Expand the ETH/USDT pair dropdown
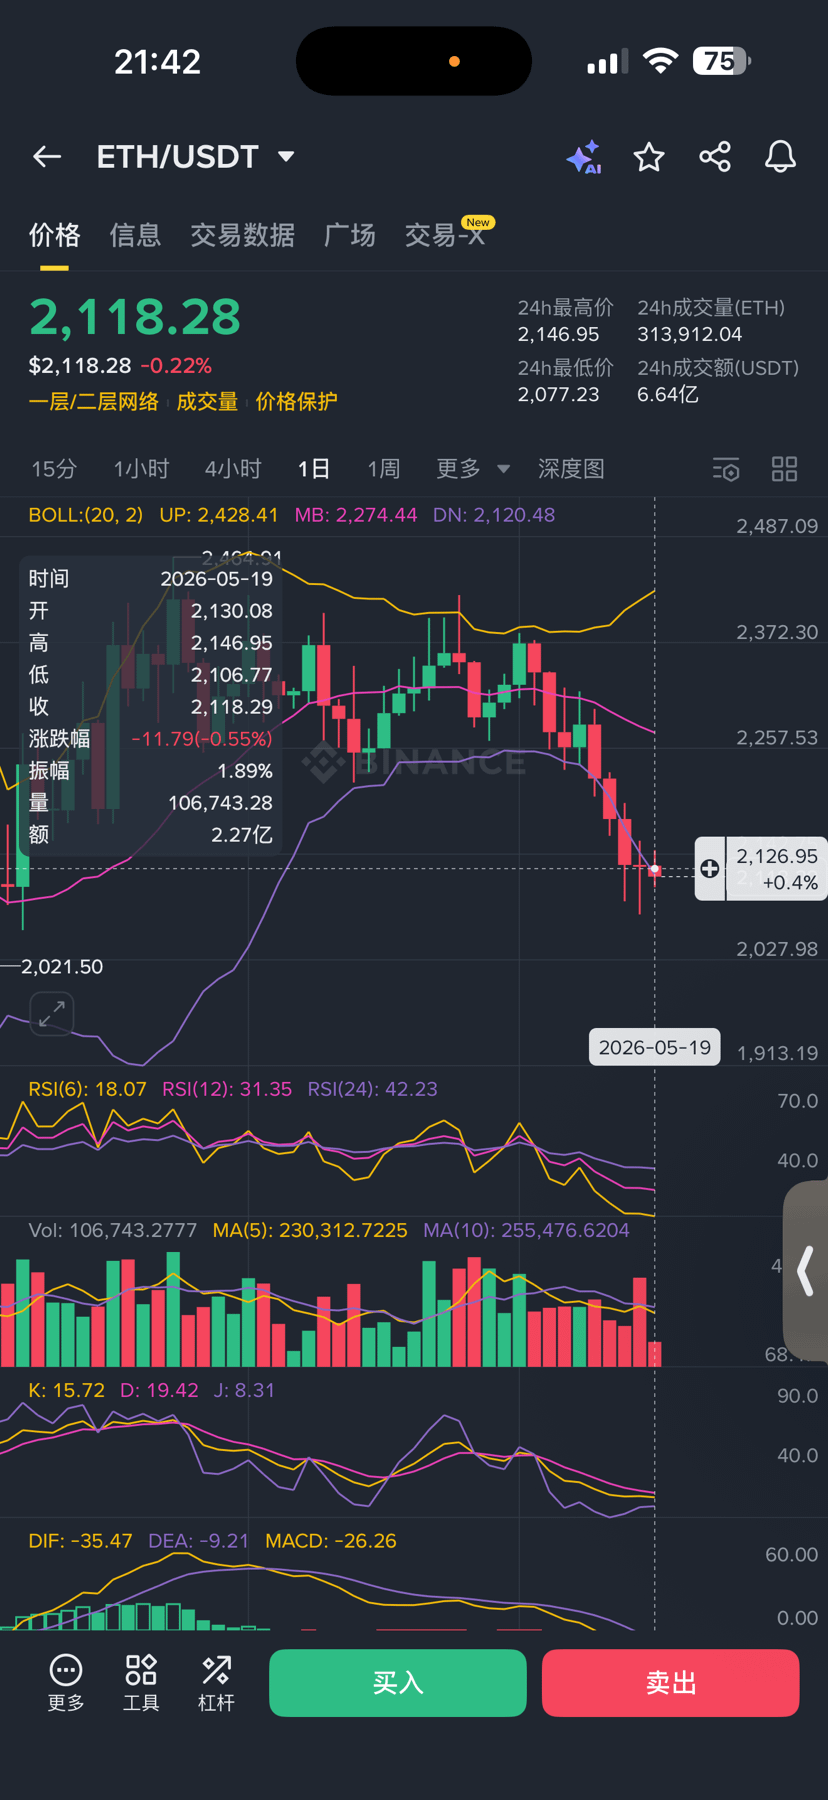828x1800 pixels. click(286, 157)
